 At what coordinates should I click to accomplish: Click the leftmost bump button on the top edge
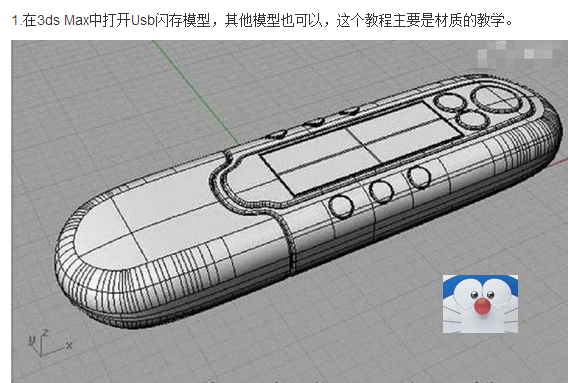(x=277, y=135)
